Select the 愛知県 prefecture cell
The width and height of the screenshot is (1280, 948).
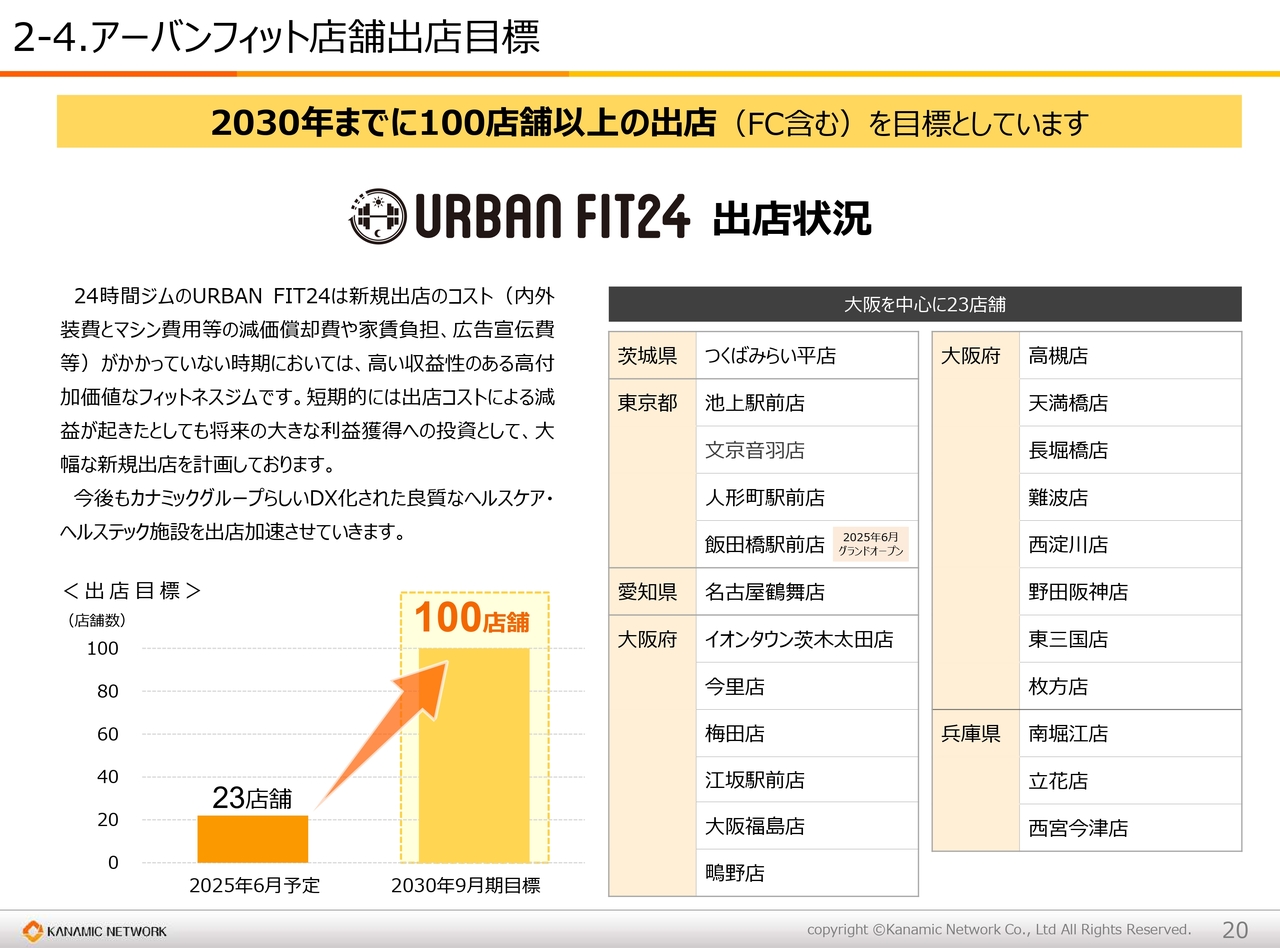[x=652, y=592]
